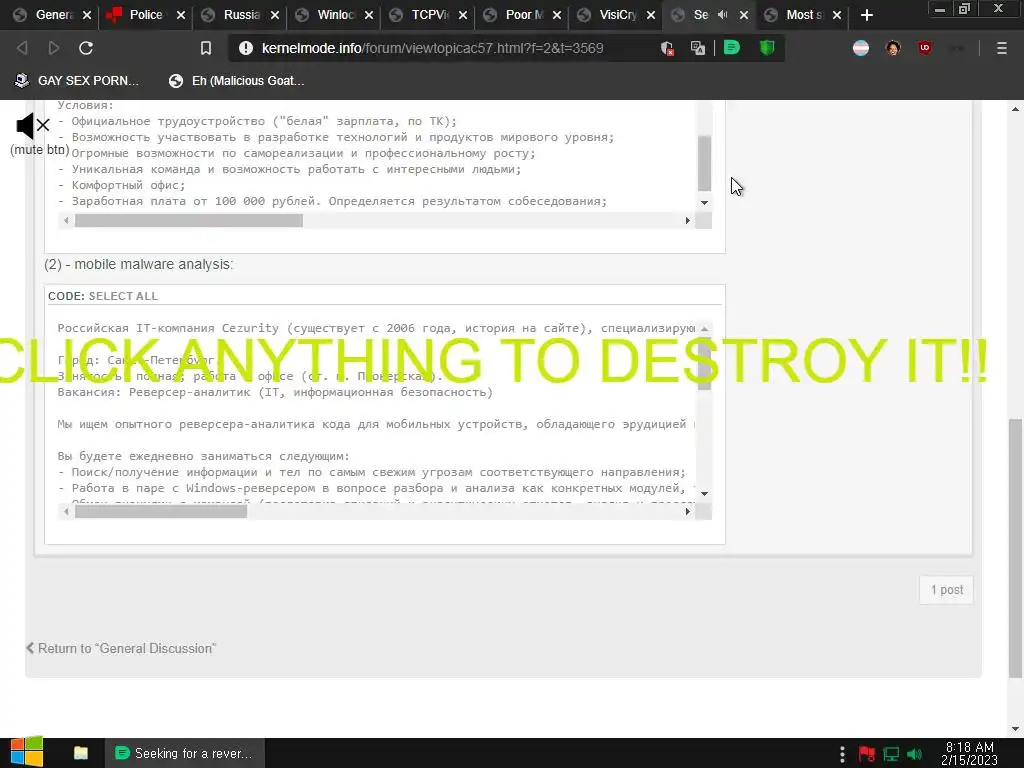Viewport: 1024px width, 768px height.
Task: Click the second code box horizontal scrollbar thumb
Action: pos(161,512)
